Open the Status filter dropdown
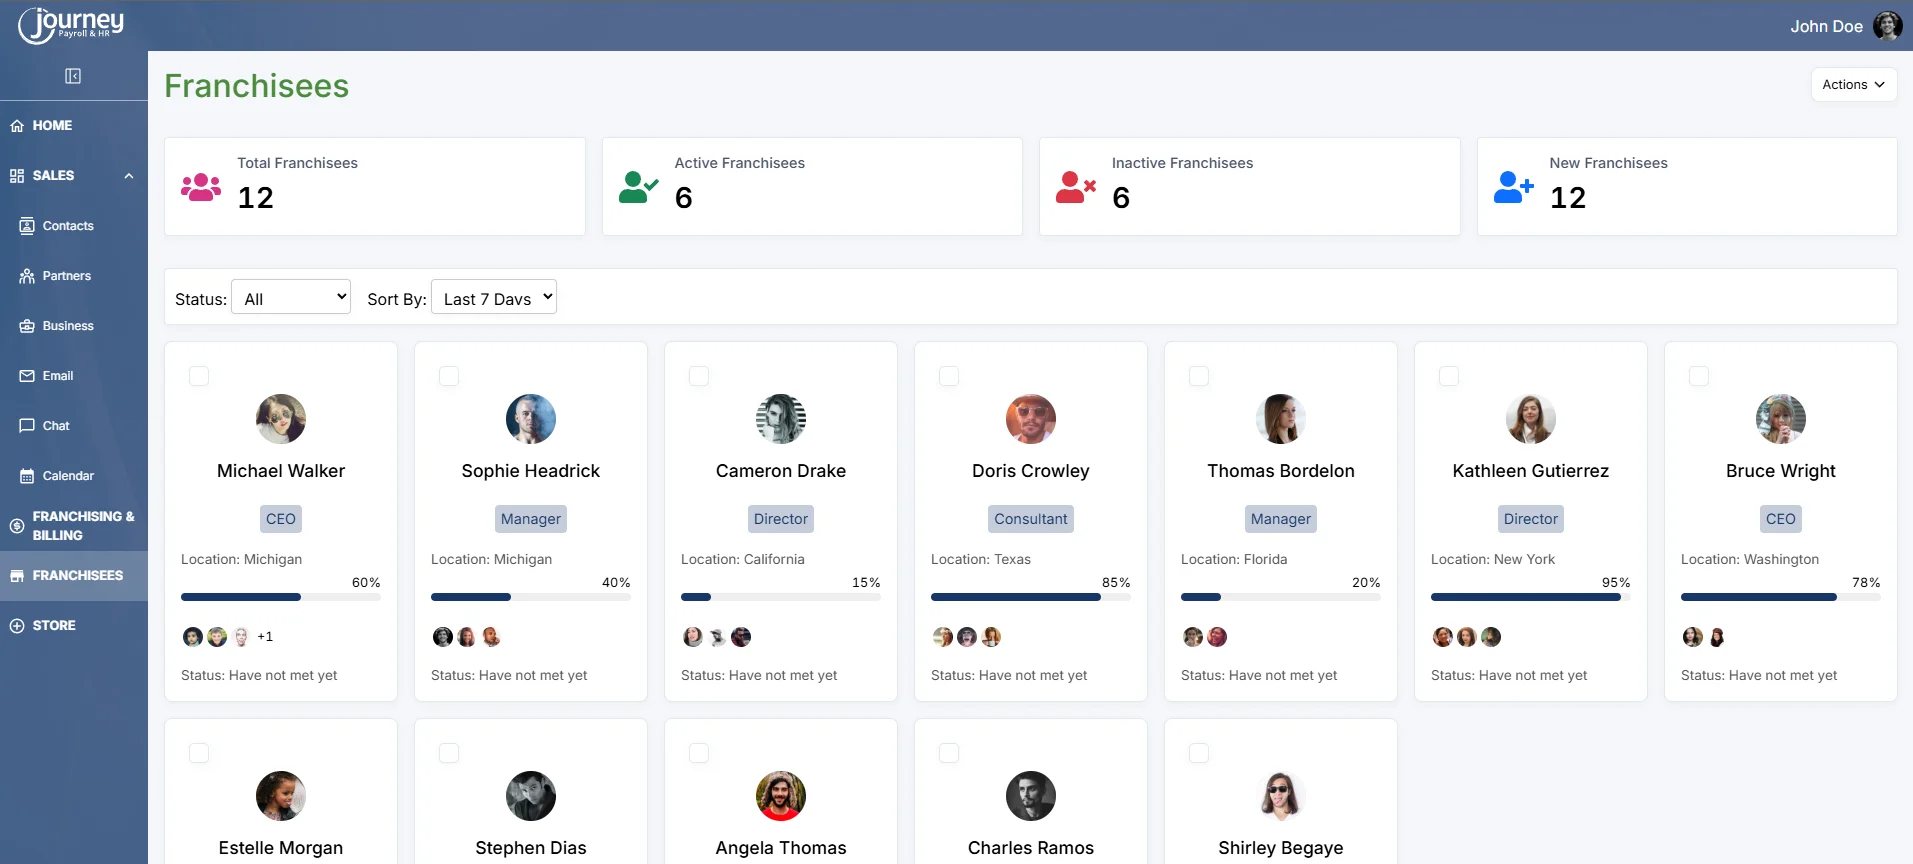 pos(291,297)
